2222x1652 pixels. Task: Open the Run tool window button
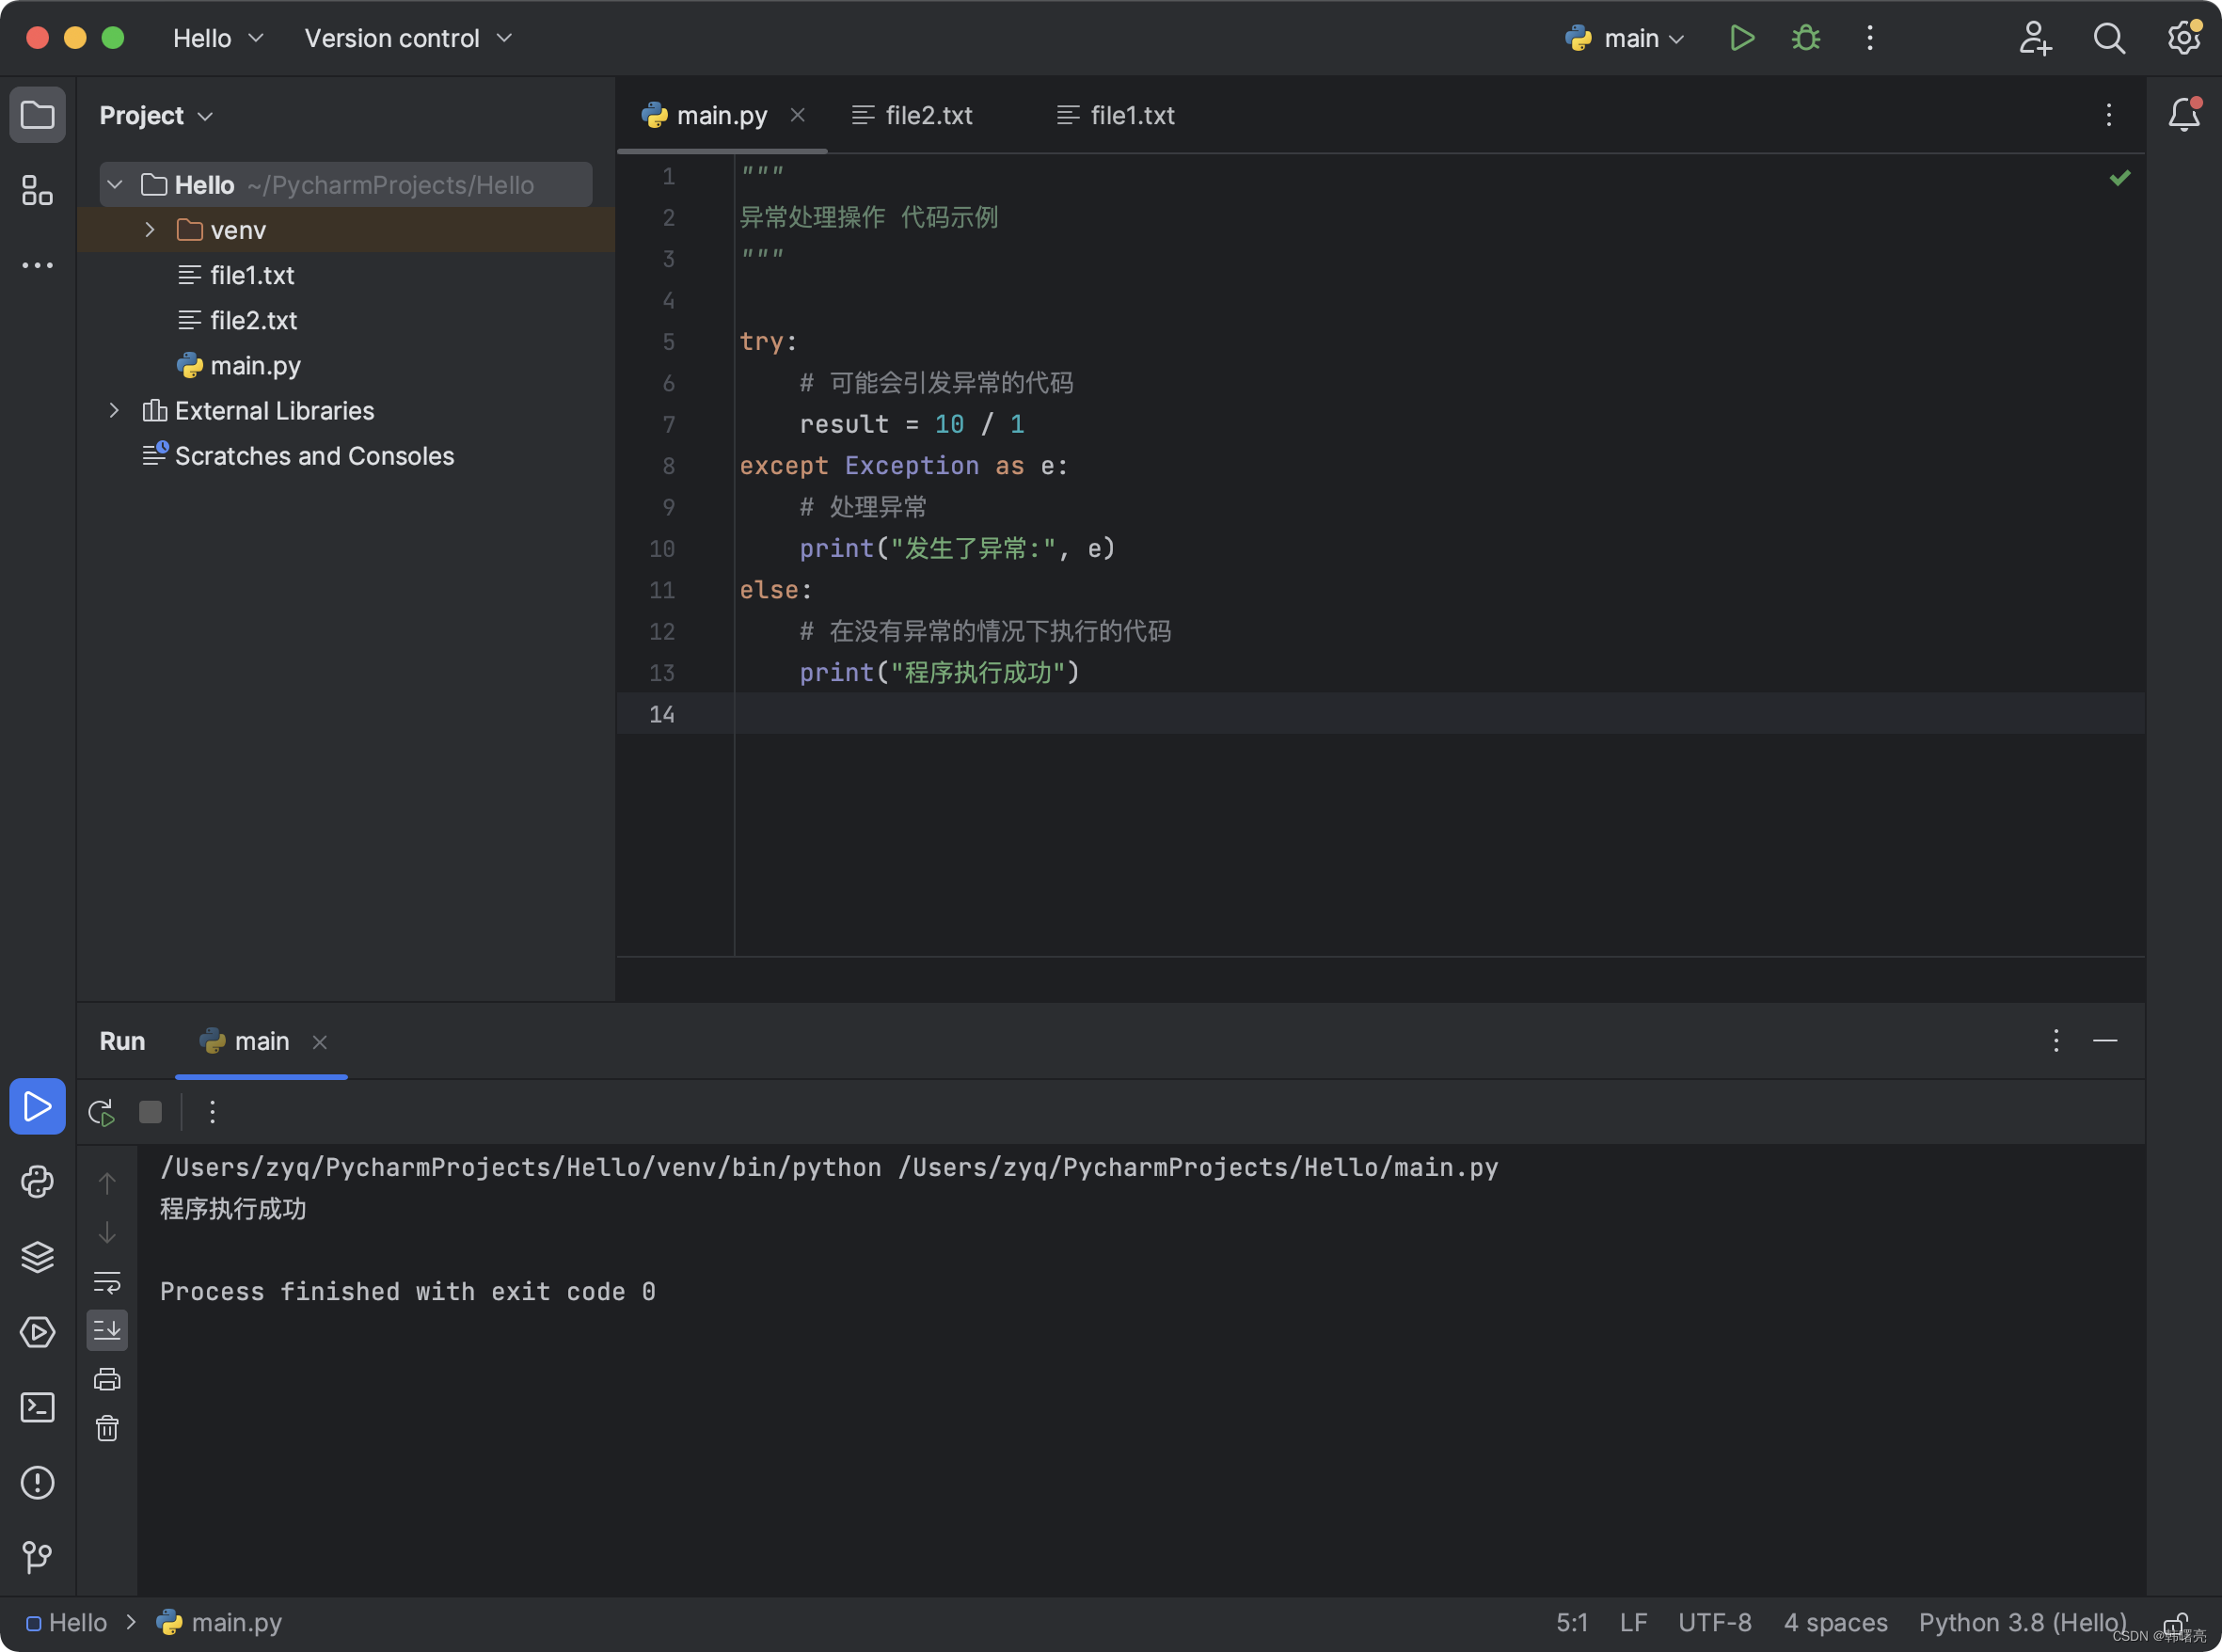[x=37, y=1106]
